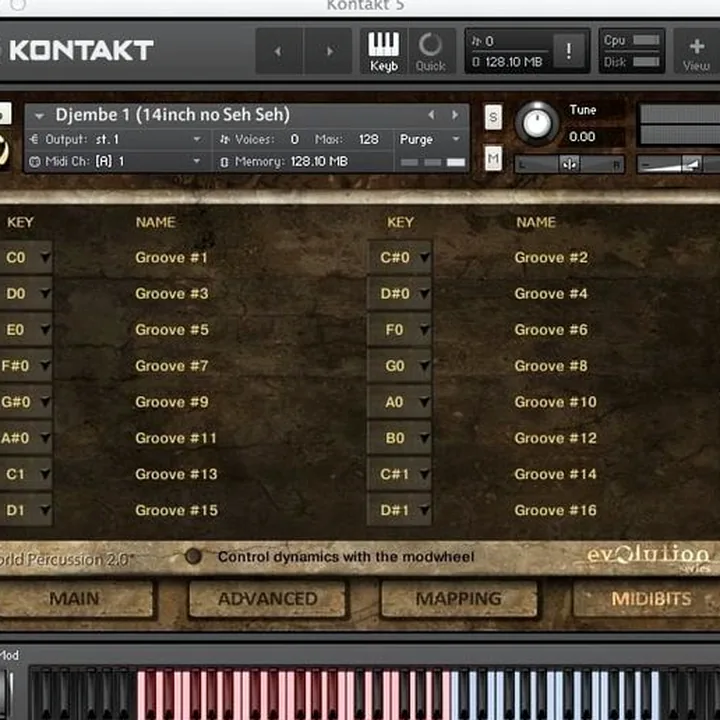Viewport: 720px width, 720px height.
Task: Toggle the Keyb on-screen keyboard button
Action: [x=384, y=51]
